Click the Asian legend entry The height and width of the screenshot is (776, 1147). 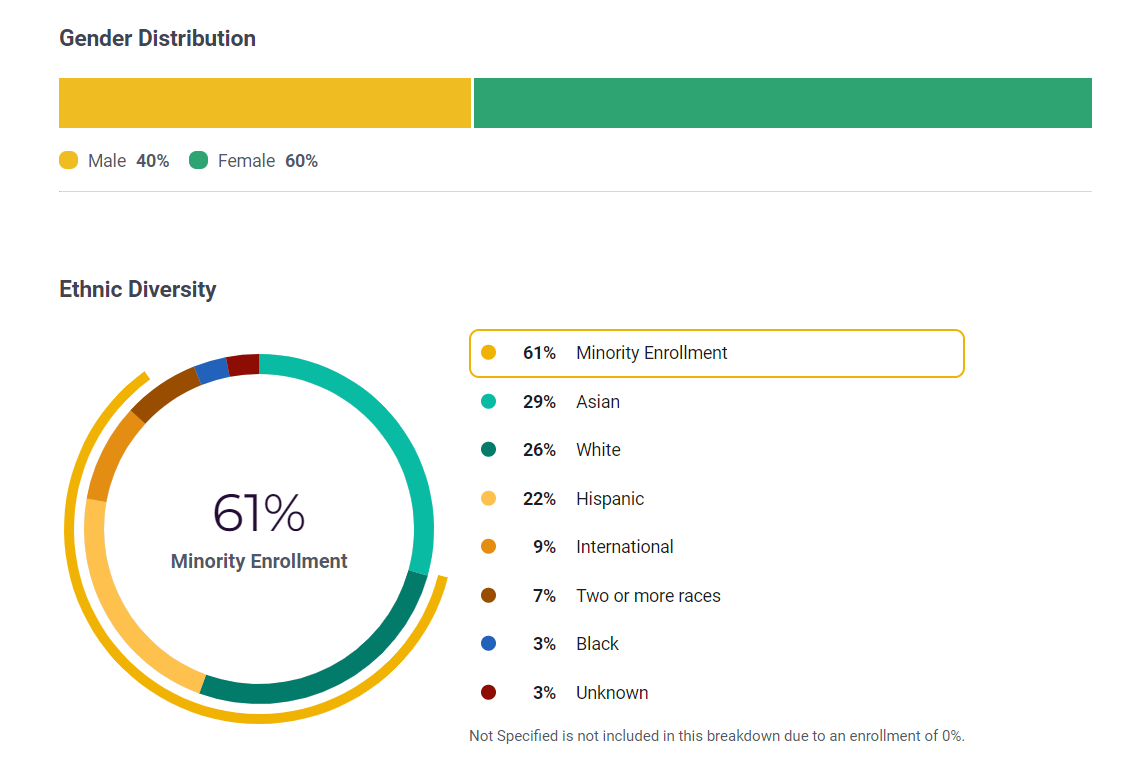(x=597, y=402)
